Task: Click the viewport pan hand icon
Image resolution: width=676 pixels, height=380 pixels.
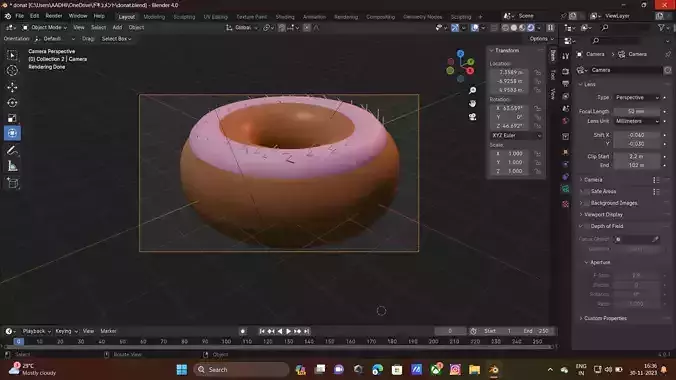Action: tap(473, 104)
